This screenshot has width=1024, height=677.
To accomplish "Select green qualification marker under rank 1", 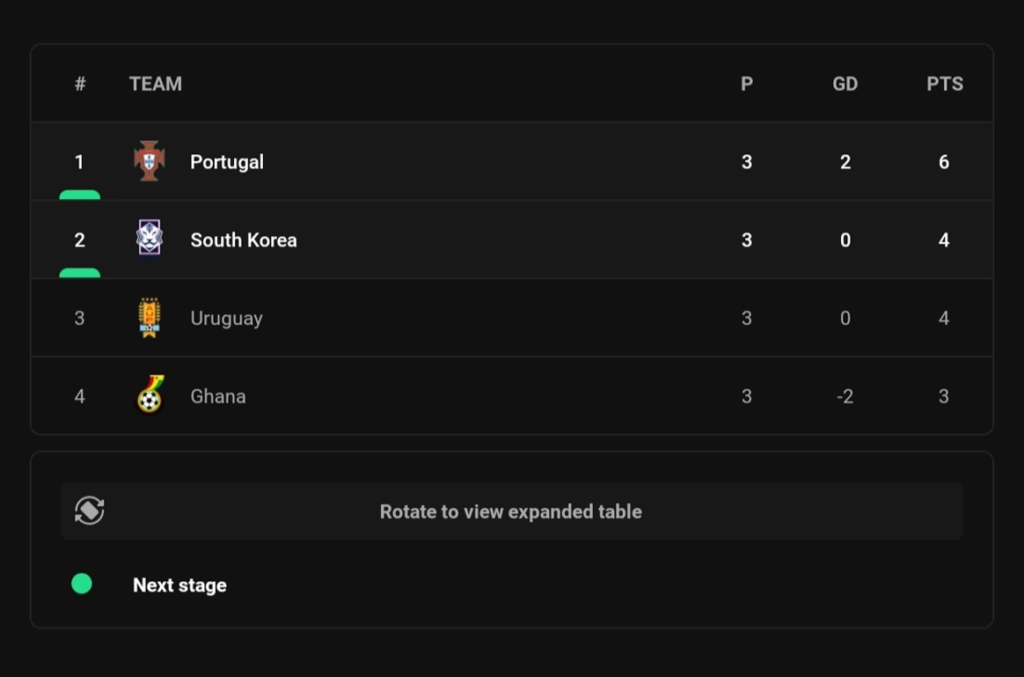I will [x=80, y=195].
